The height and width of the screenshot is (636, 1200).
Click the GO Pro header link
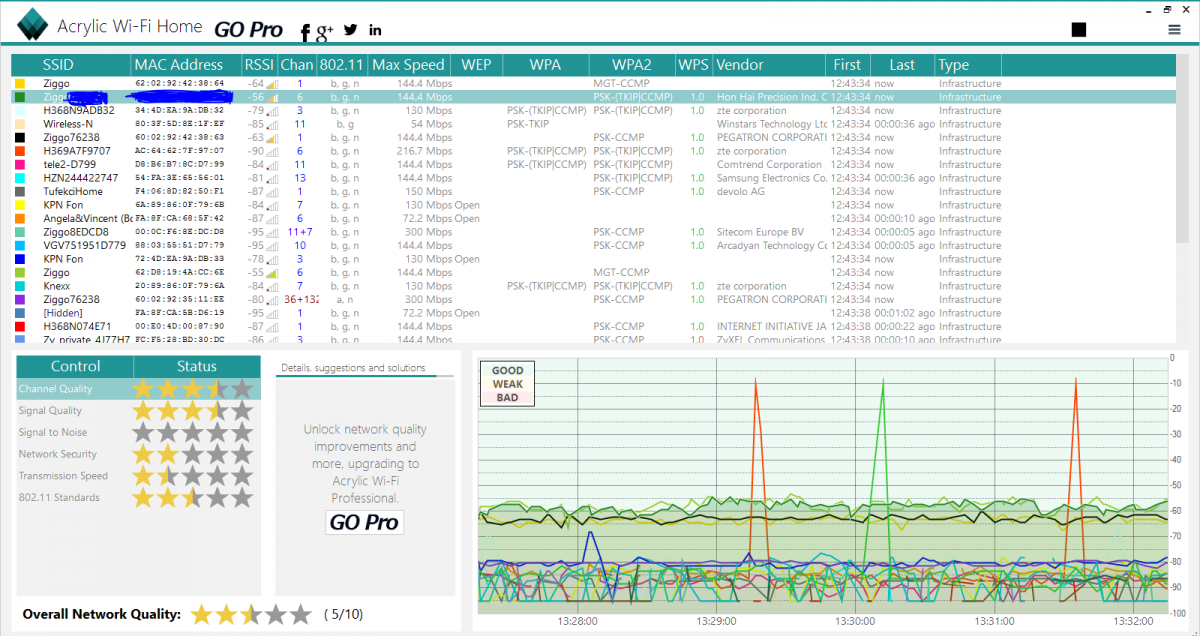click(x=248, y=30)
